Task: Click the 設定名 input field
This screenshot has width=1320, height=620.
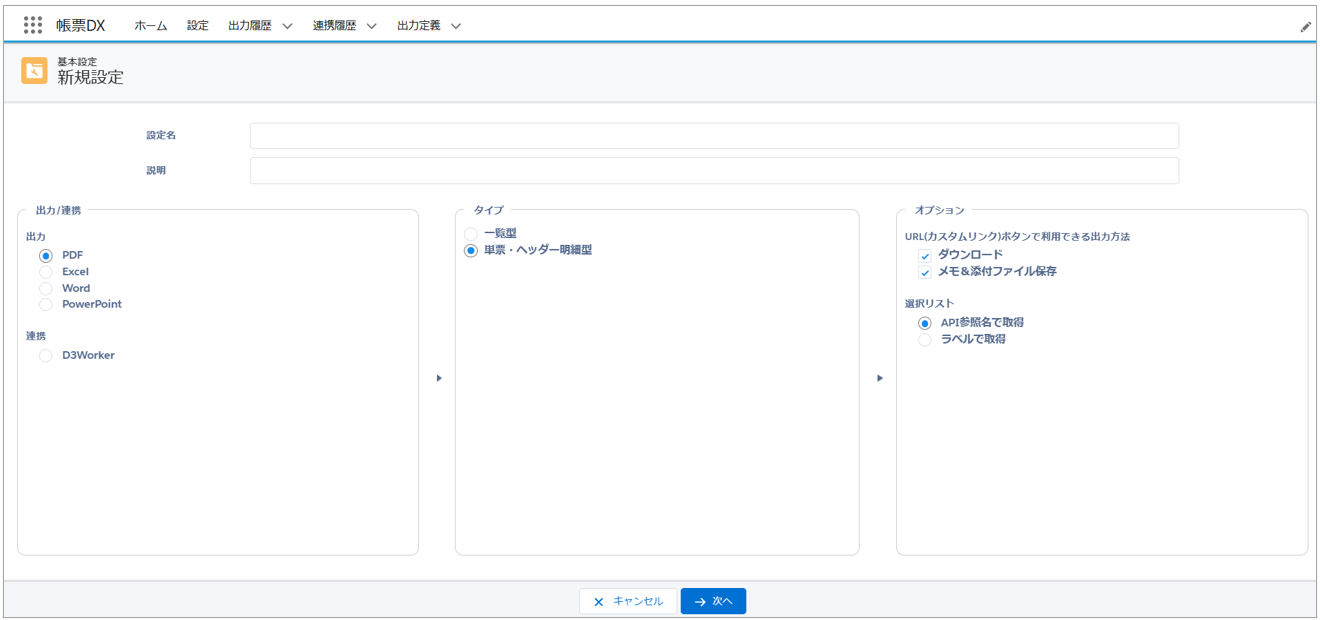Action: point(714,136)
